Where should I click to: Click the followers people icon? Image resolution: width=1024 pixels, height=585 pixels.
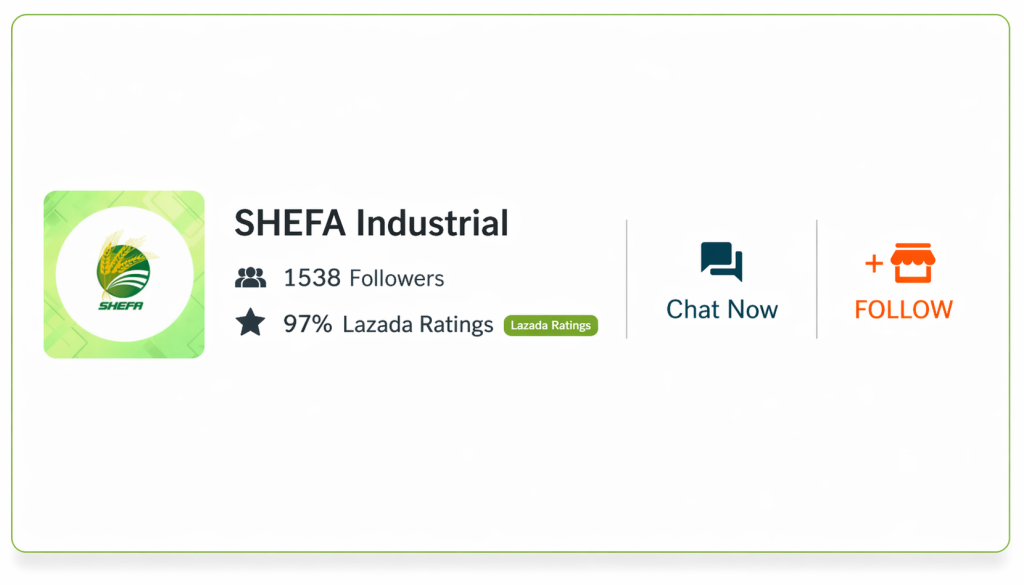(250, 278)
